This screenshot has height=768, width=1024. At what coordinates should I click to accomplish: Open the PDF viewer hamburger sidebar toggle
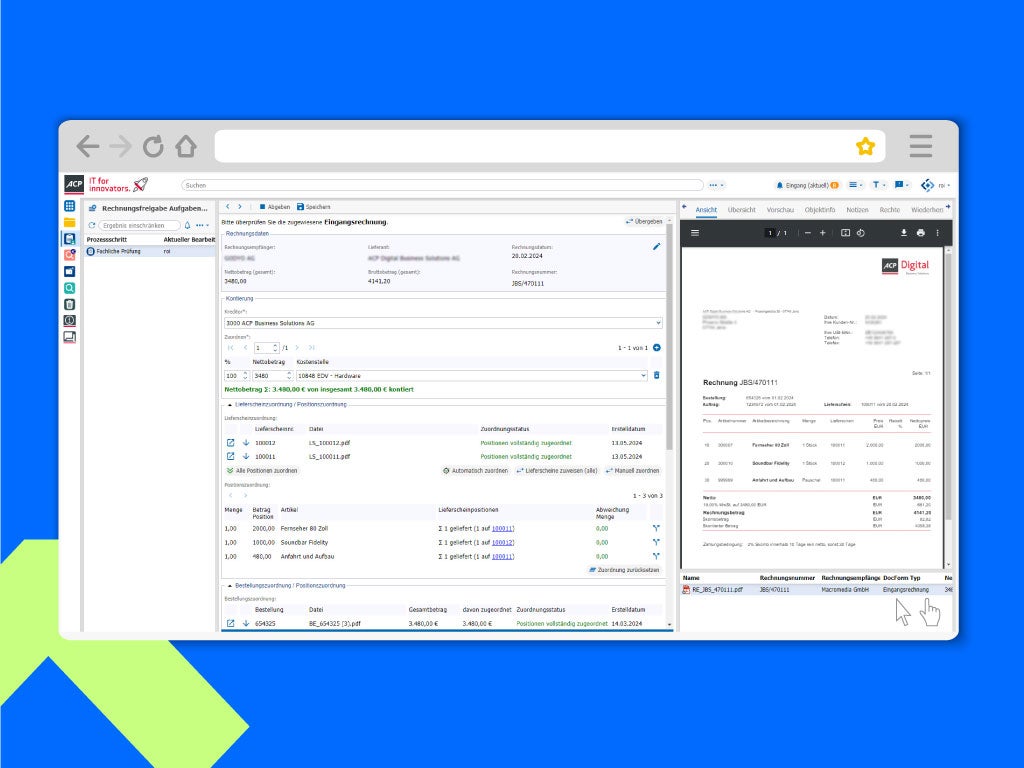[x=696, y=233]
